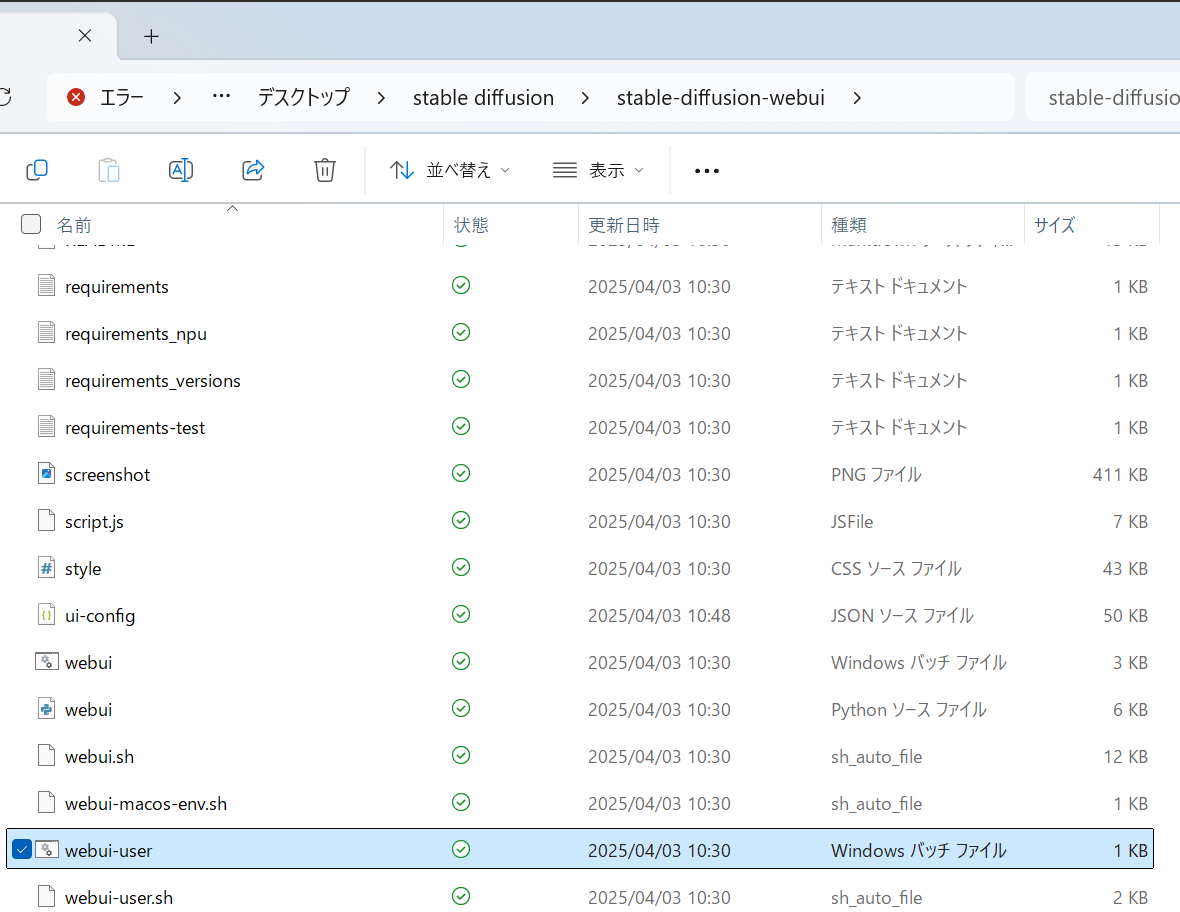
Task: Click the red error icon in address bar
Action: click(76, 97)
